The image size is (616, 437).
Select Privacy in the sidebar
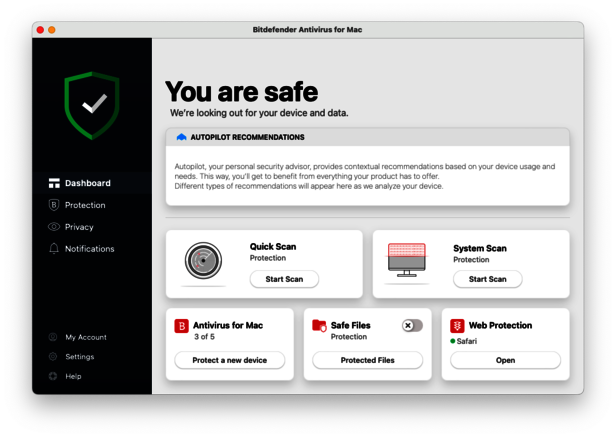(x=79, y=227)
